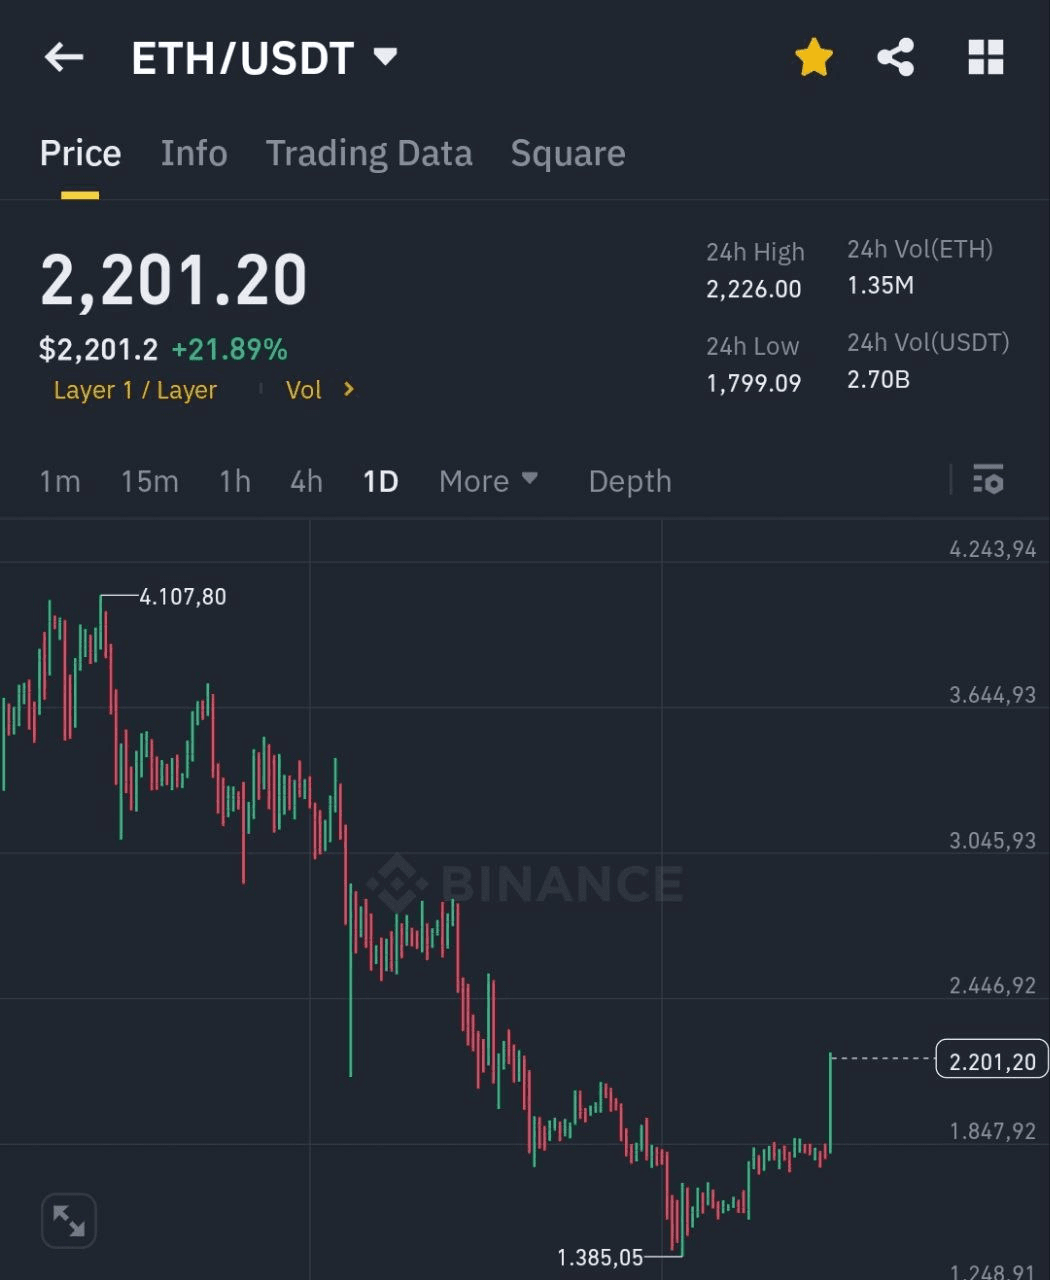The width and height of the screenshot is (1050, 1280).
Task: Select the 4h timeframe
Action: [x=306, y=481]
